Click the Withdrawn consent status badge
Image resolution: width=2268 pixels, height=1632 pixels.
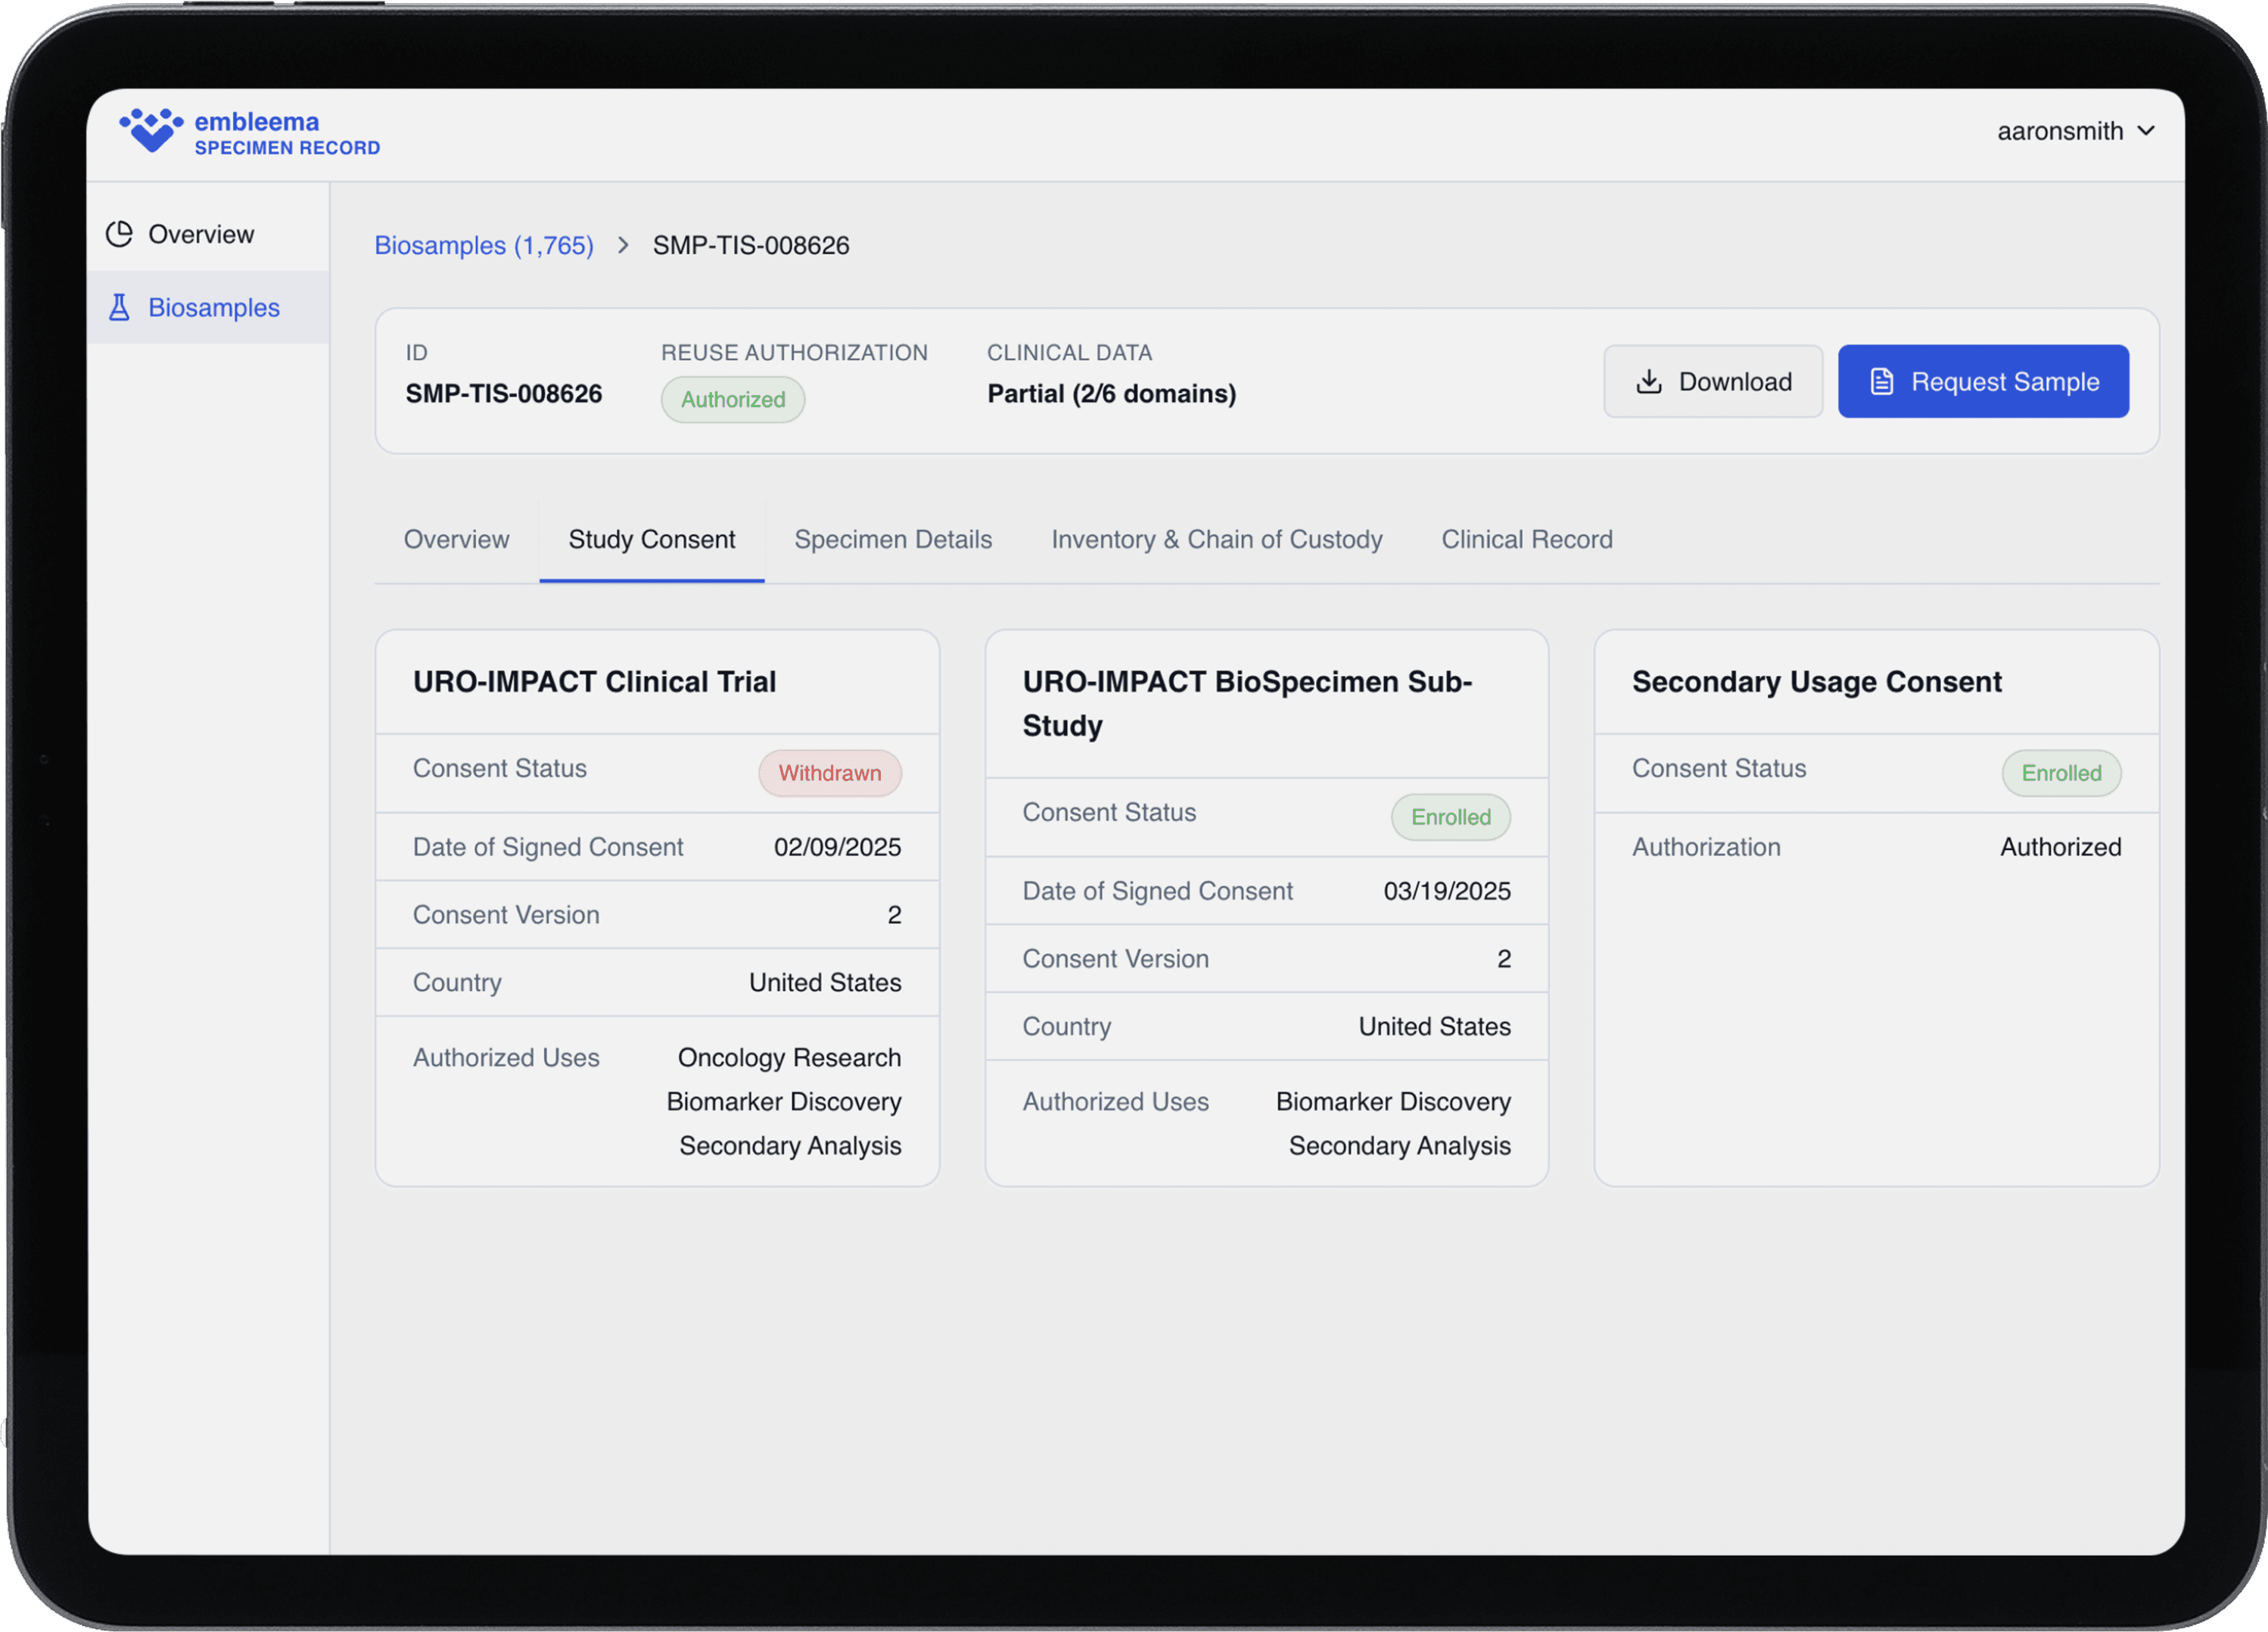pyautogui.click(x=829, y=773)
